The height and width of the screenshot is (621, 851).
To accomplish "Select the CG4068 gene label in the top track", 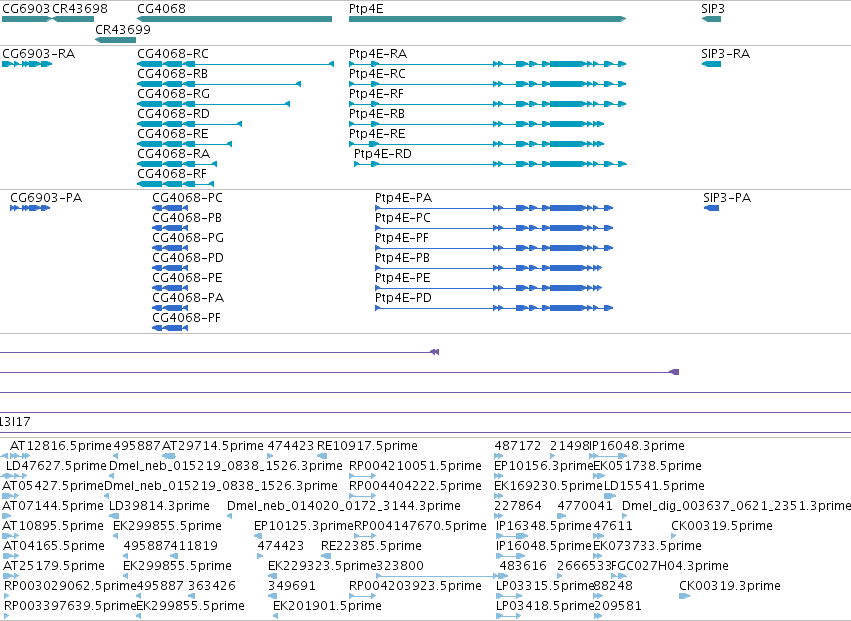I will click(x=161, y=9).
